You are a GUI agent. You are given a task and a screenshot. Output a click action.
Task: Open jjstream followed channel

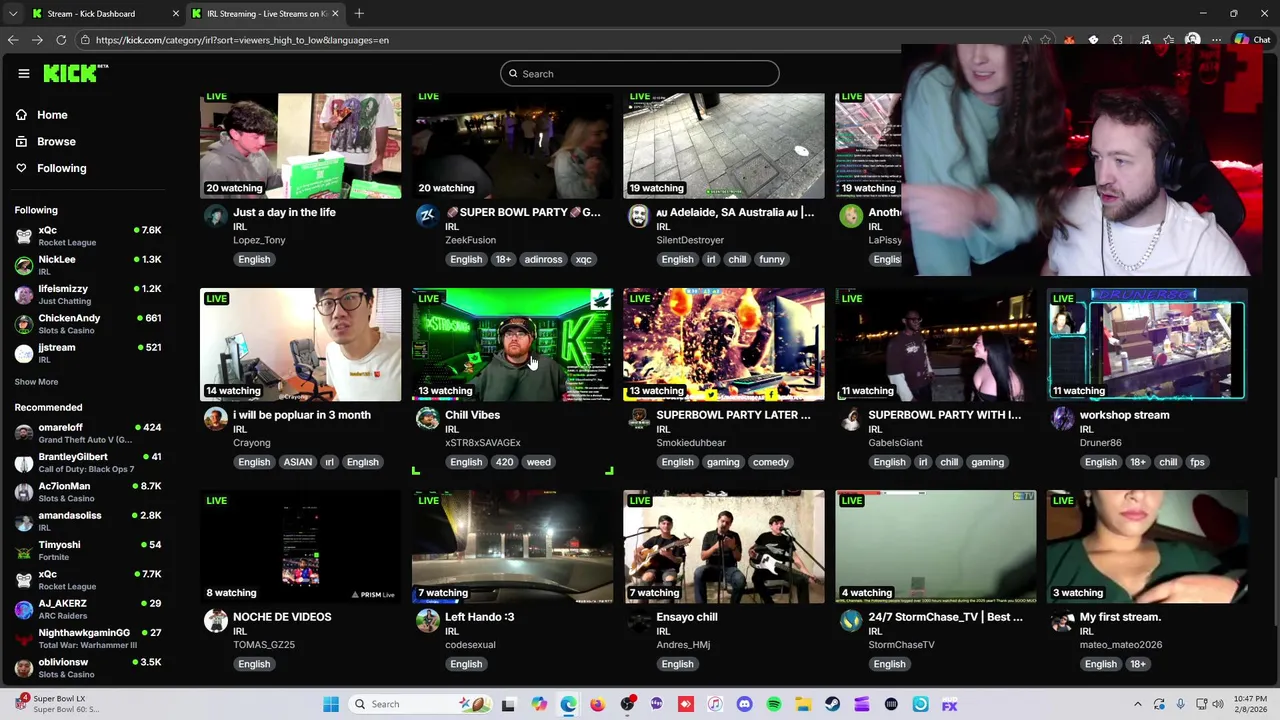[88, 353]
